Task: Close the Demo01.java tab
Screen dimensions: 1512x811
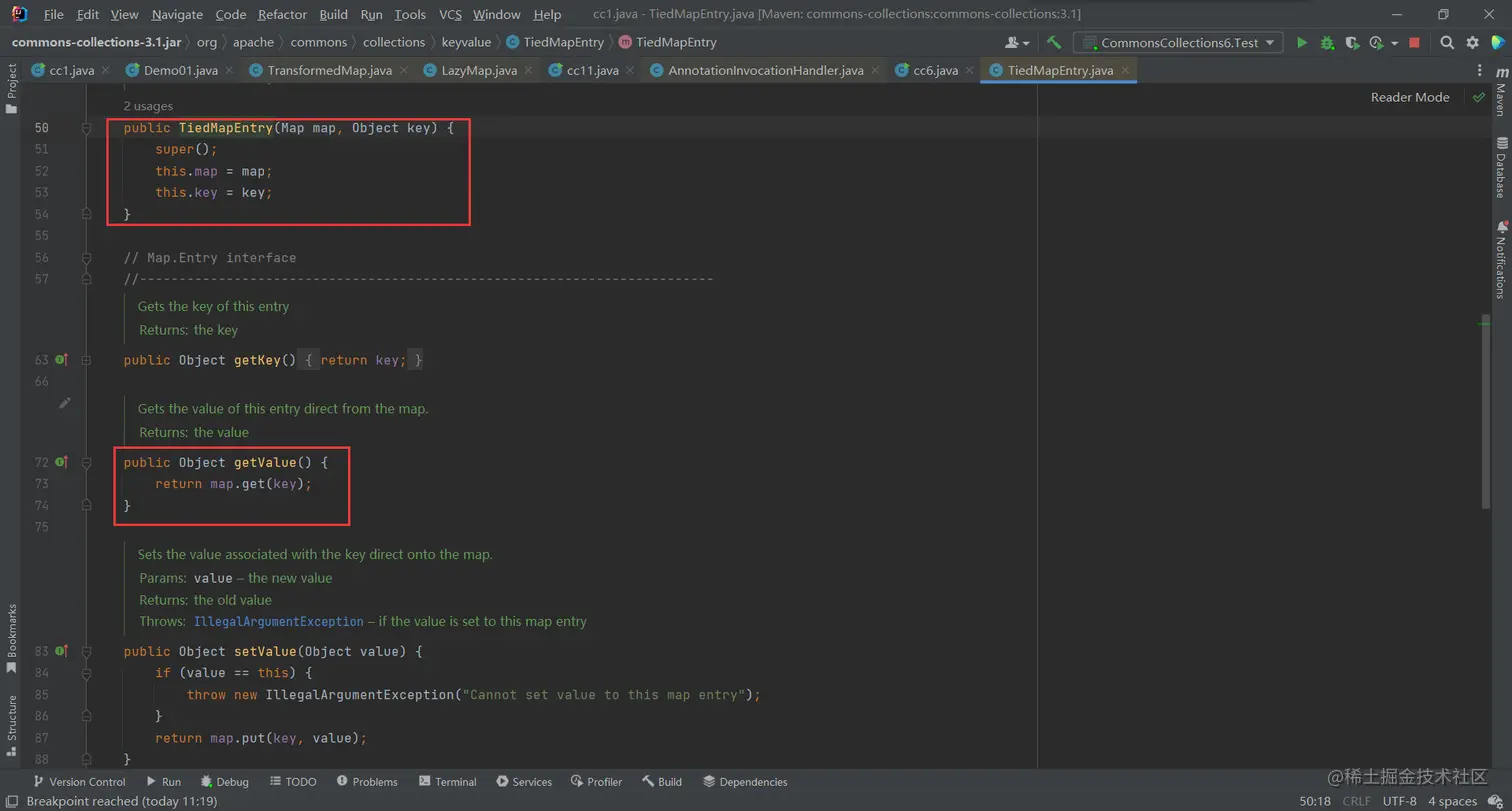Action: point(230,70)
